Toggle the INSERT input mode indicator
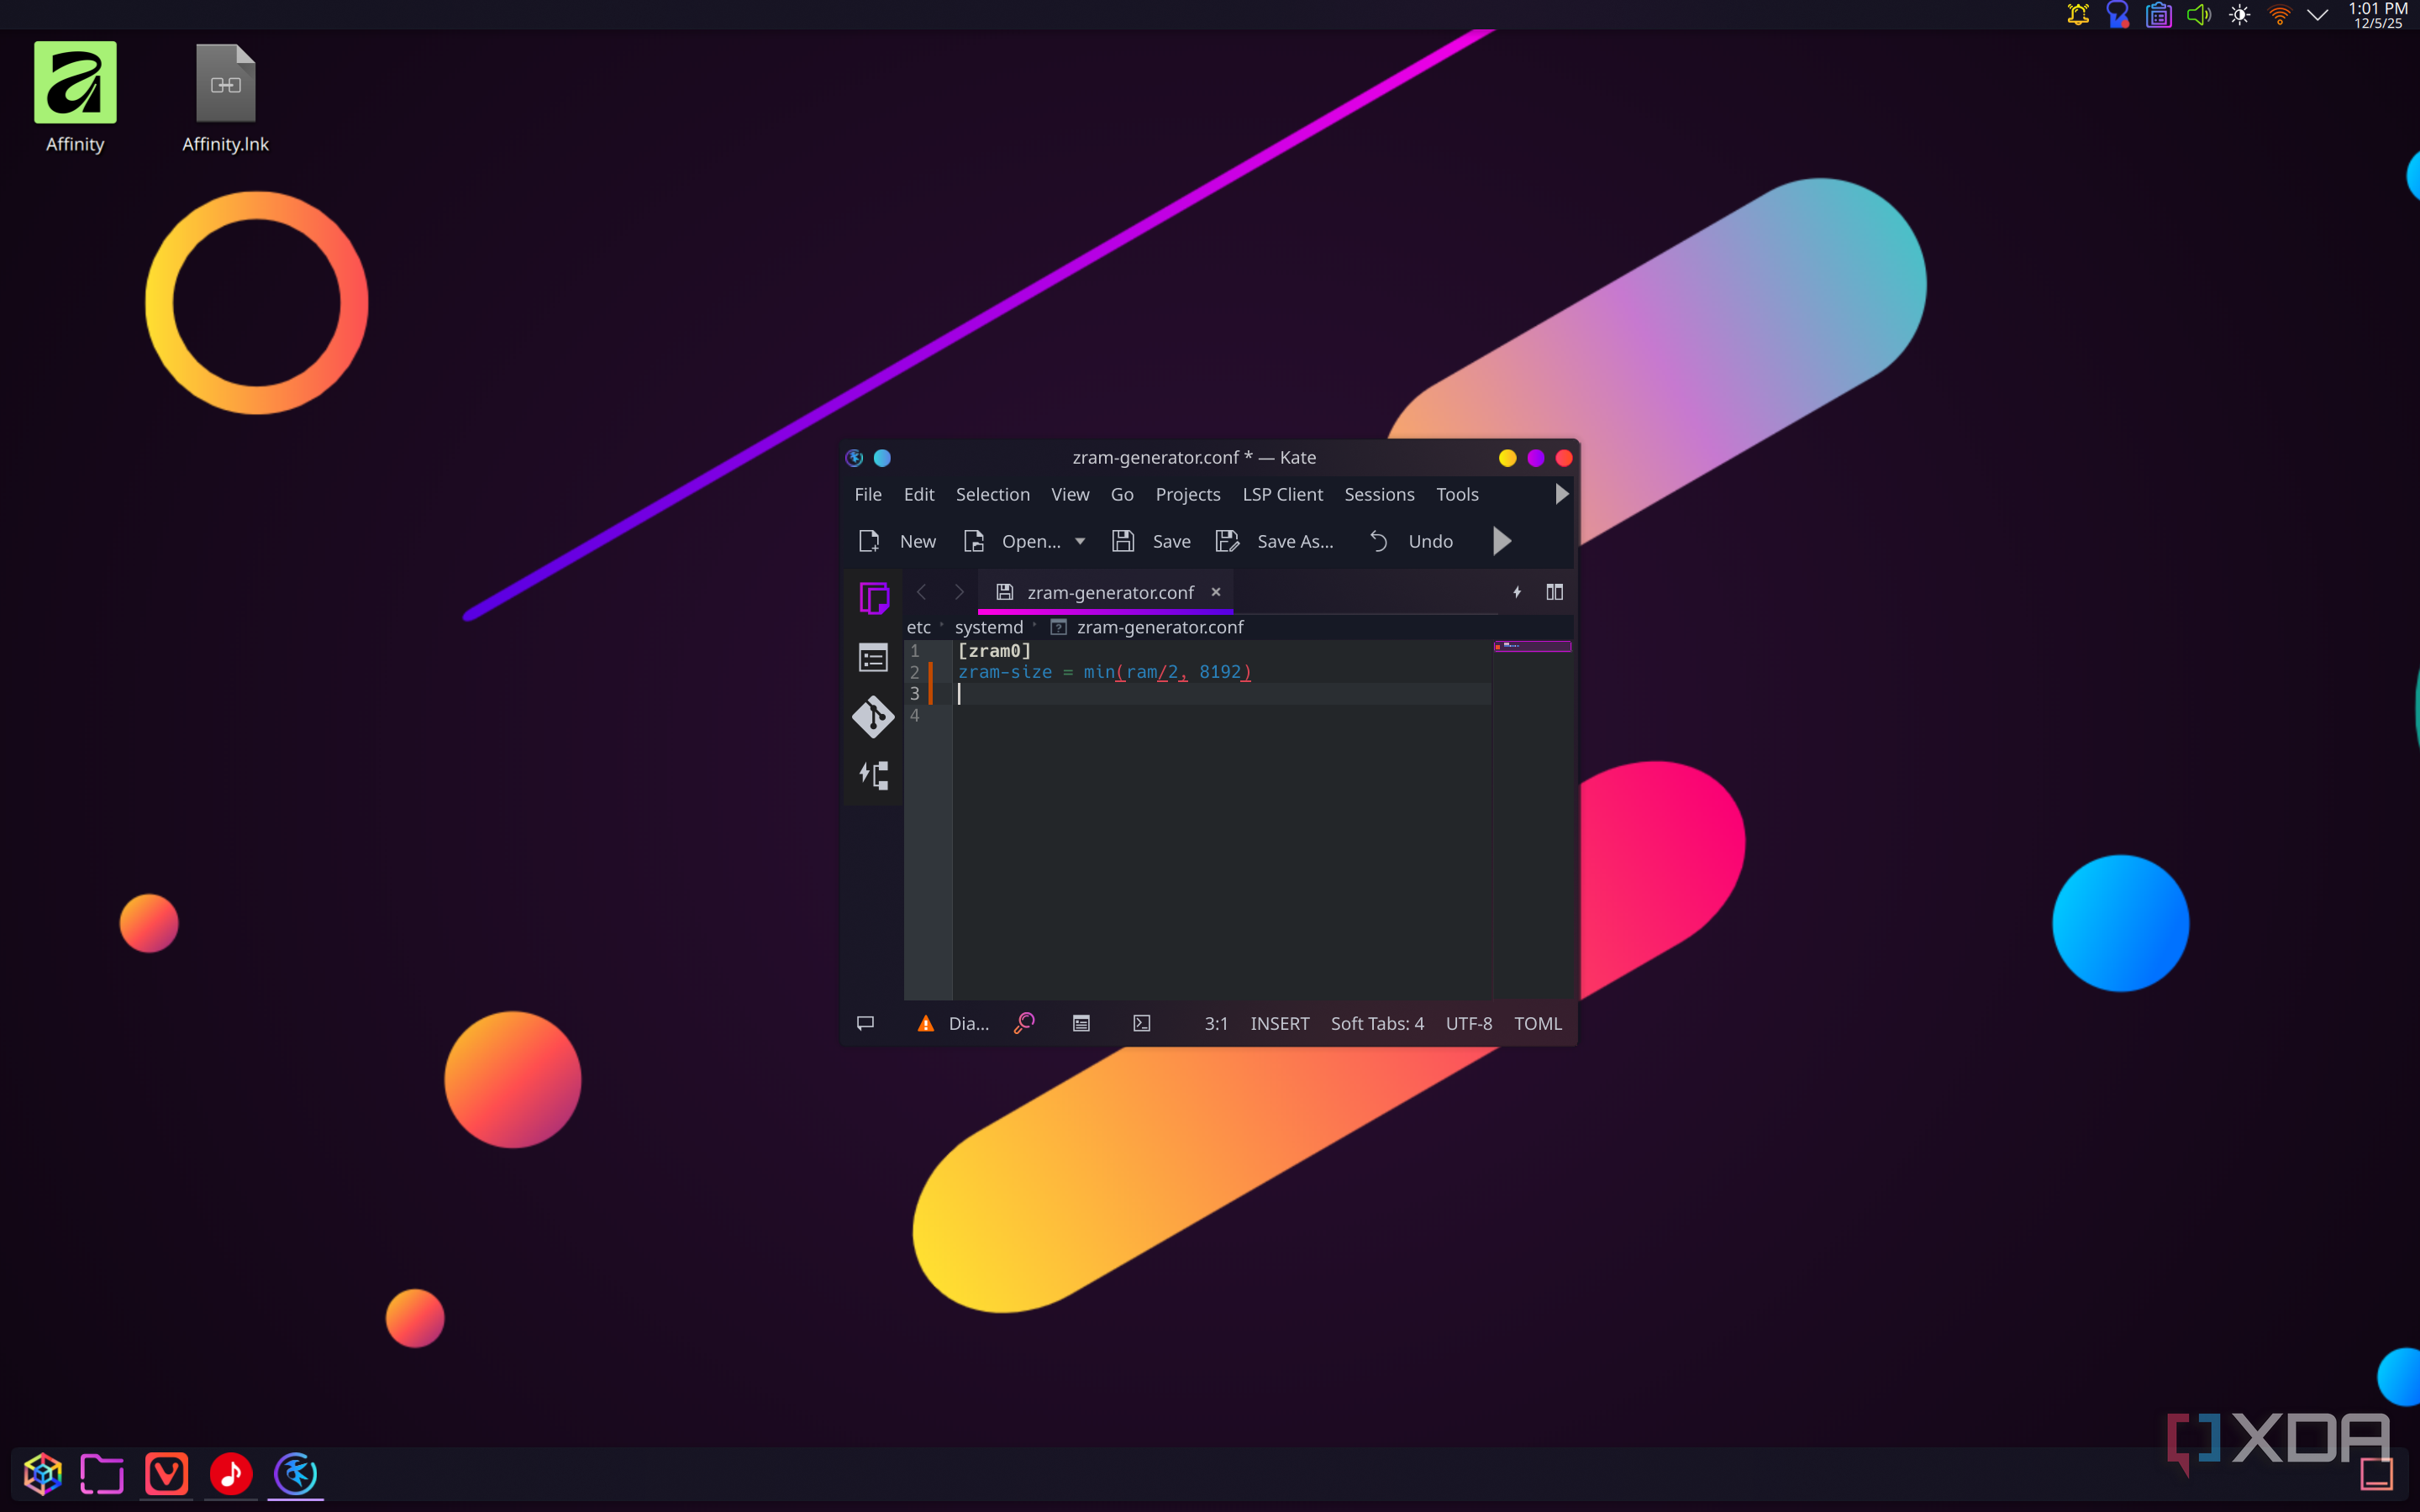 [1279, 1023]
